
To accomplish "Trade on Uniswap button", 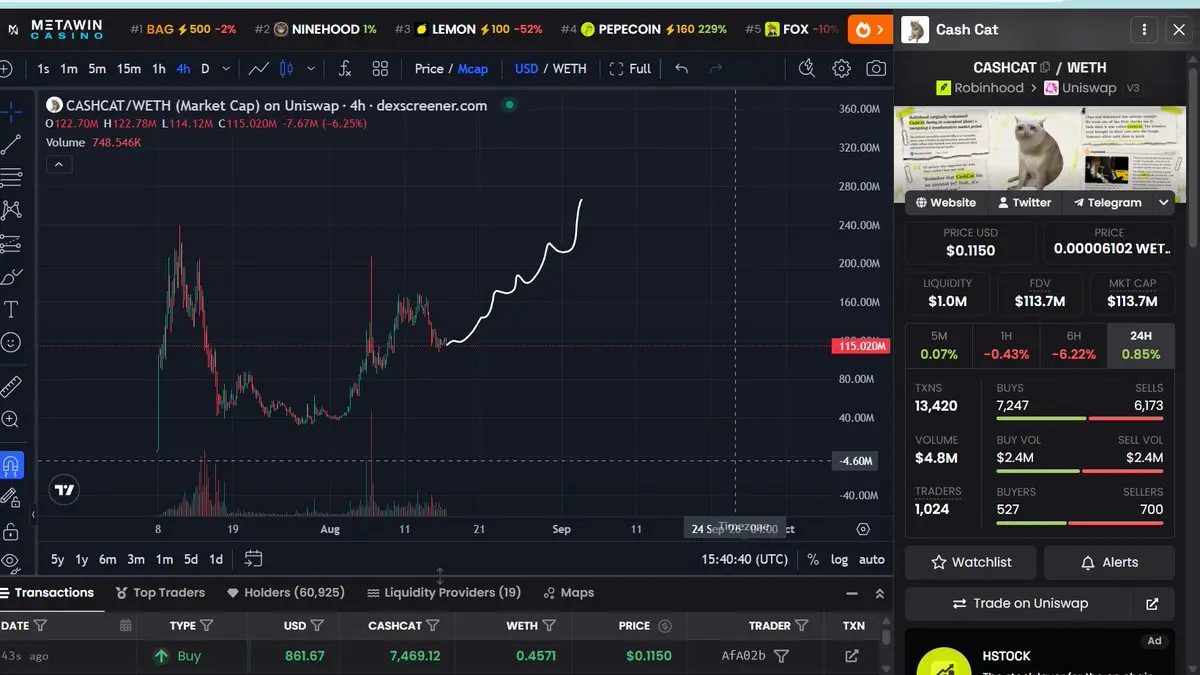I will pos(1020,604).
